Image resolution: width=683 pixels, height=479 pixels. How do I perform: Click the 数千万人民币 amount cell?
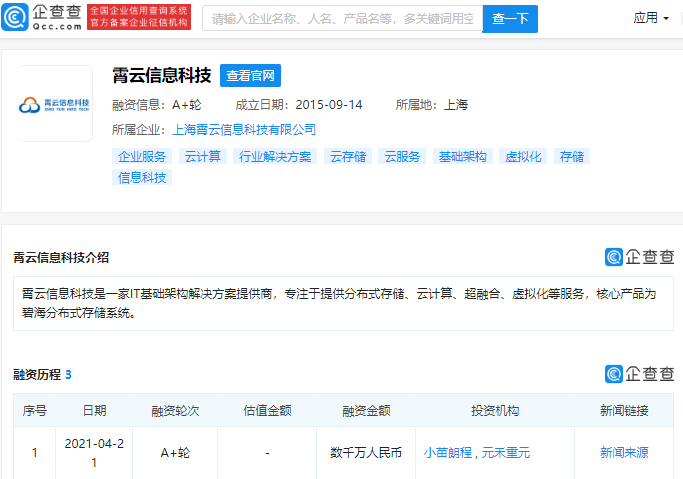pyautogui.click(x=366, y=453)
